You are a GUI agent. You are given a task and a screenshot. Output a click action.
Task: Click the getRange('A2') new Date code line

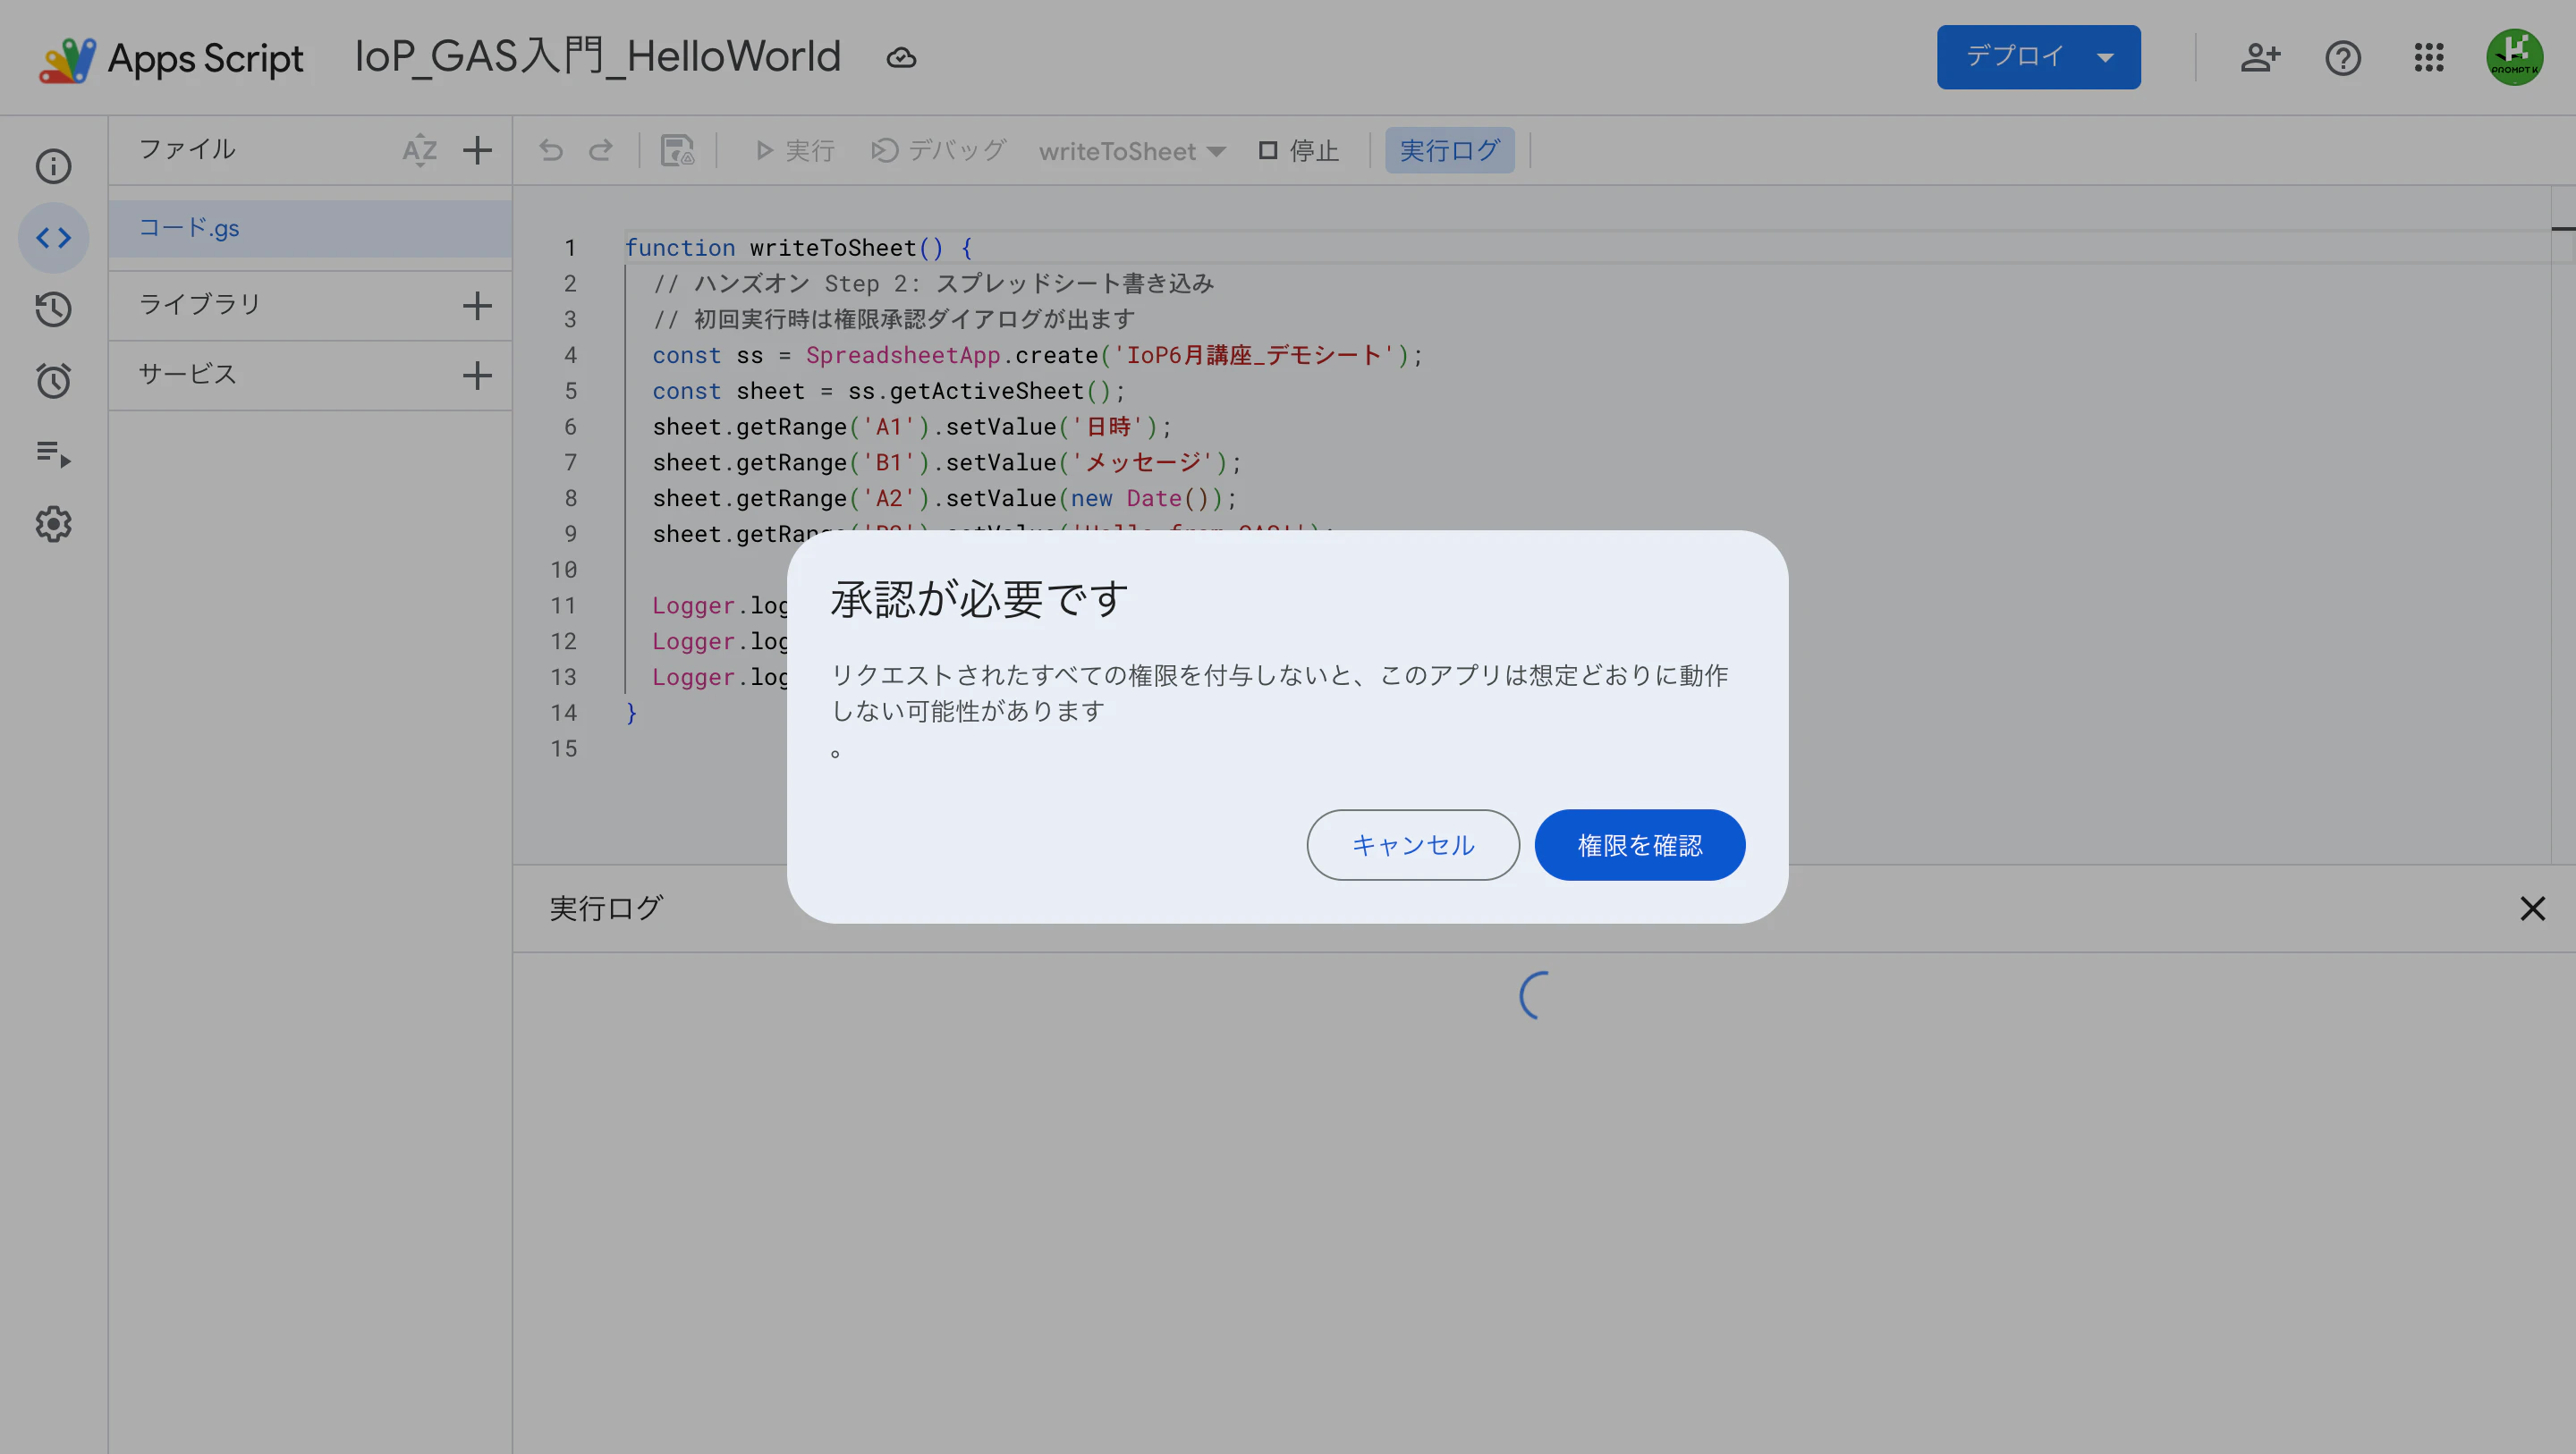(x=945, y=498)
